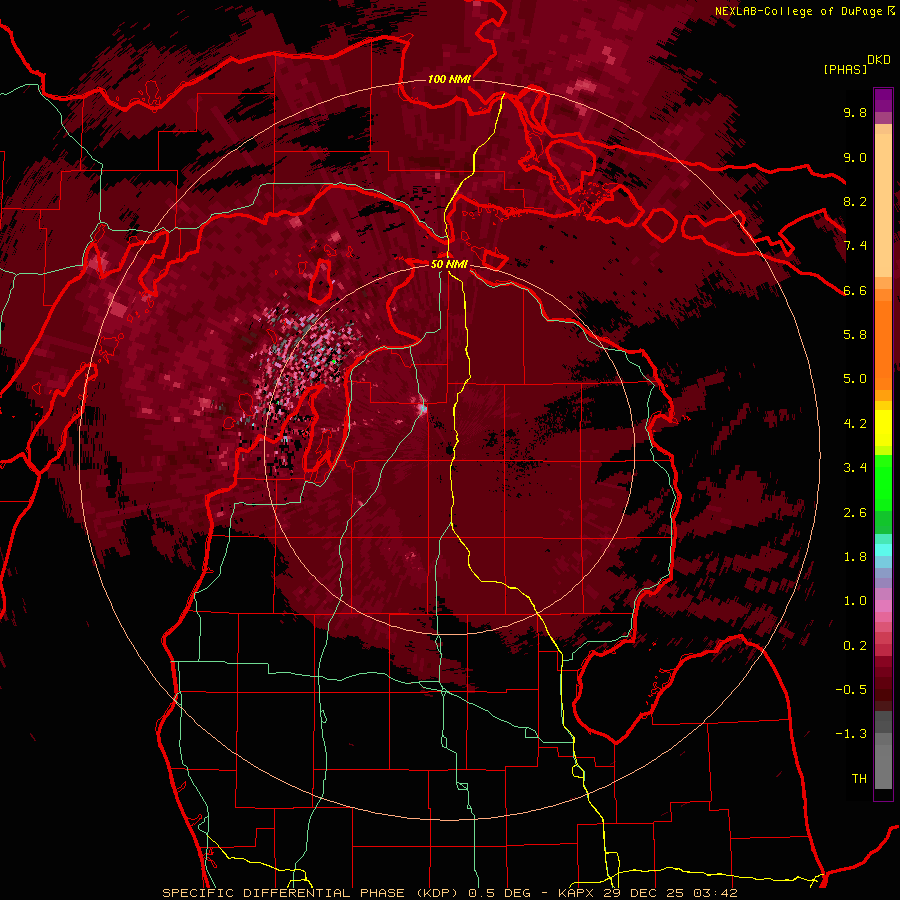Click the 100 NMI range ring label
This screenshot has width=900, height=900.
pos(449,79)
